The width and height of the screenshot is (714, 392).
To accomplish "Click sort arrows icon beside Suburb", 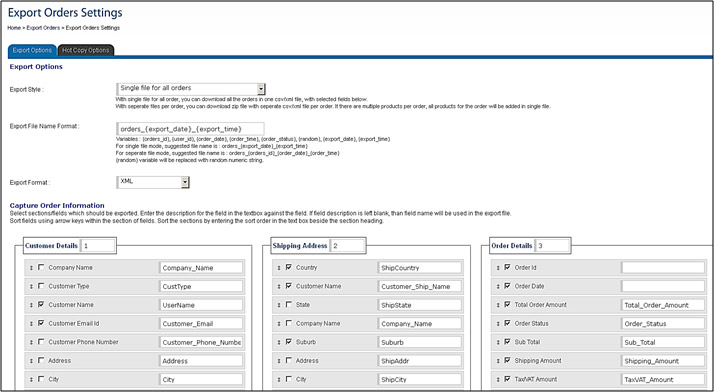I will point(279,342).
